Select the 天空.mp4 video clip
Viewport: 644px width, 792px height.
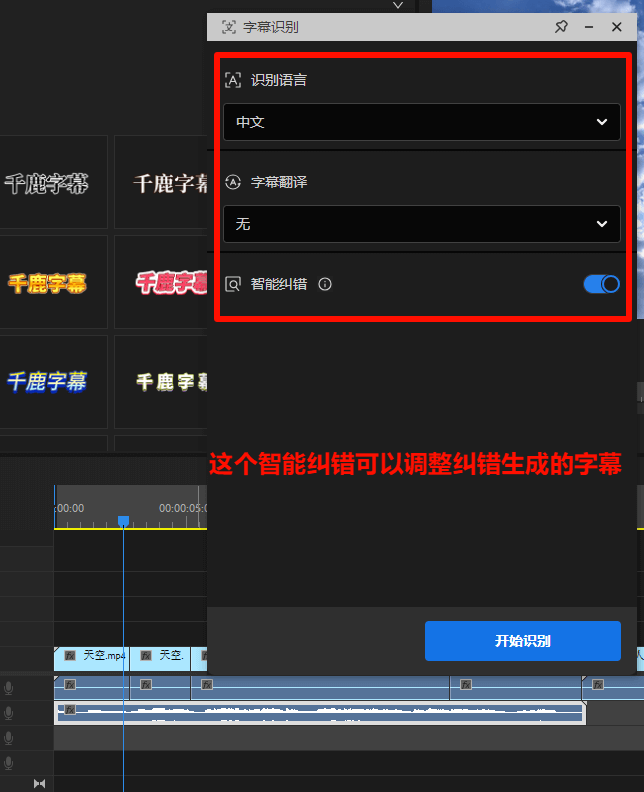[x=91, y=659]
